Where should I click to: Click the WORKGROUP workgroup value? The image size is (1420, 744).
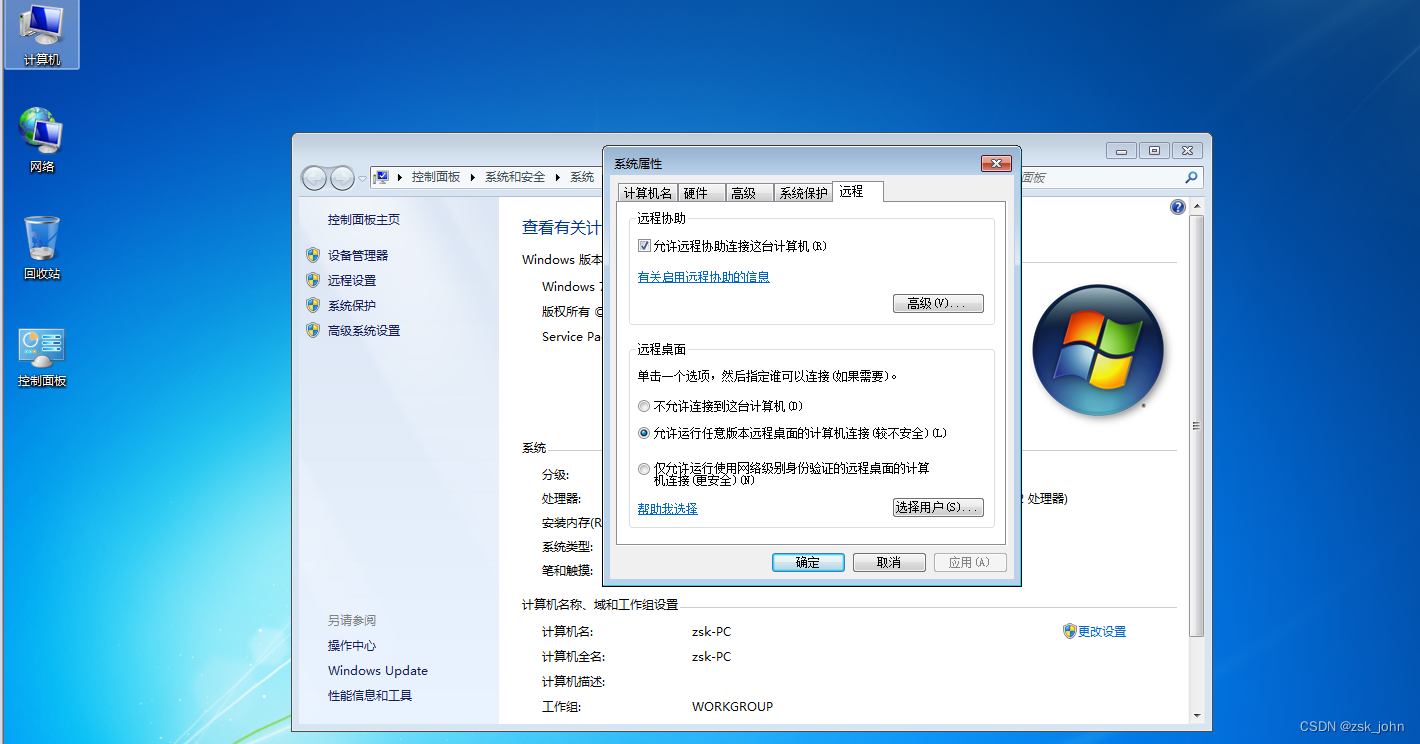coord(732,706)
